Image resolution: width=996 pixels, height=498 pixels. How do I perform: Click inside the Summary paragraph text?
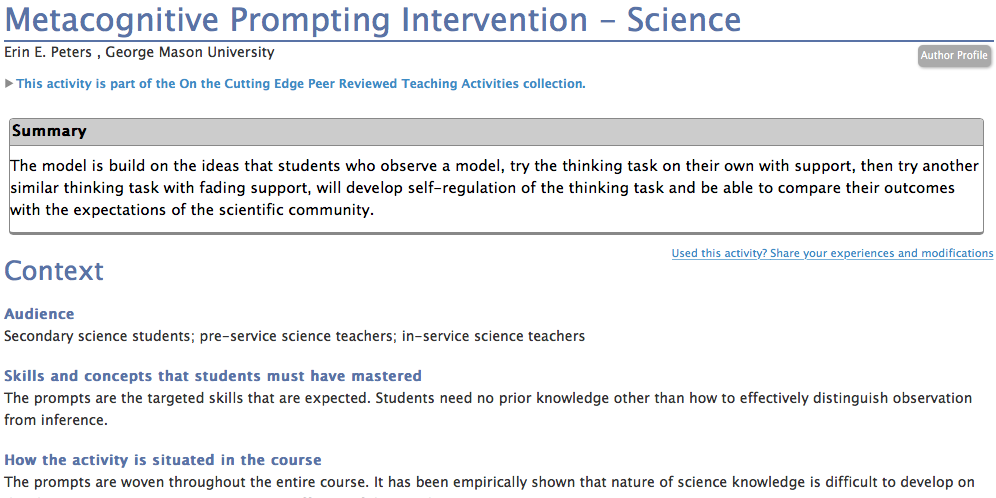click(494, 188)
